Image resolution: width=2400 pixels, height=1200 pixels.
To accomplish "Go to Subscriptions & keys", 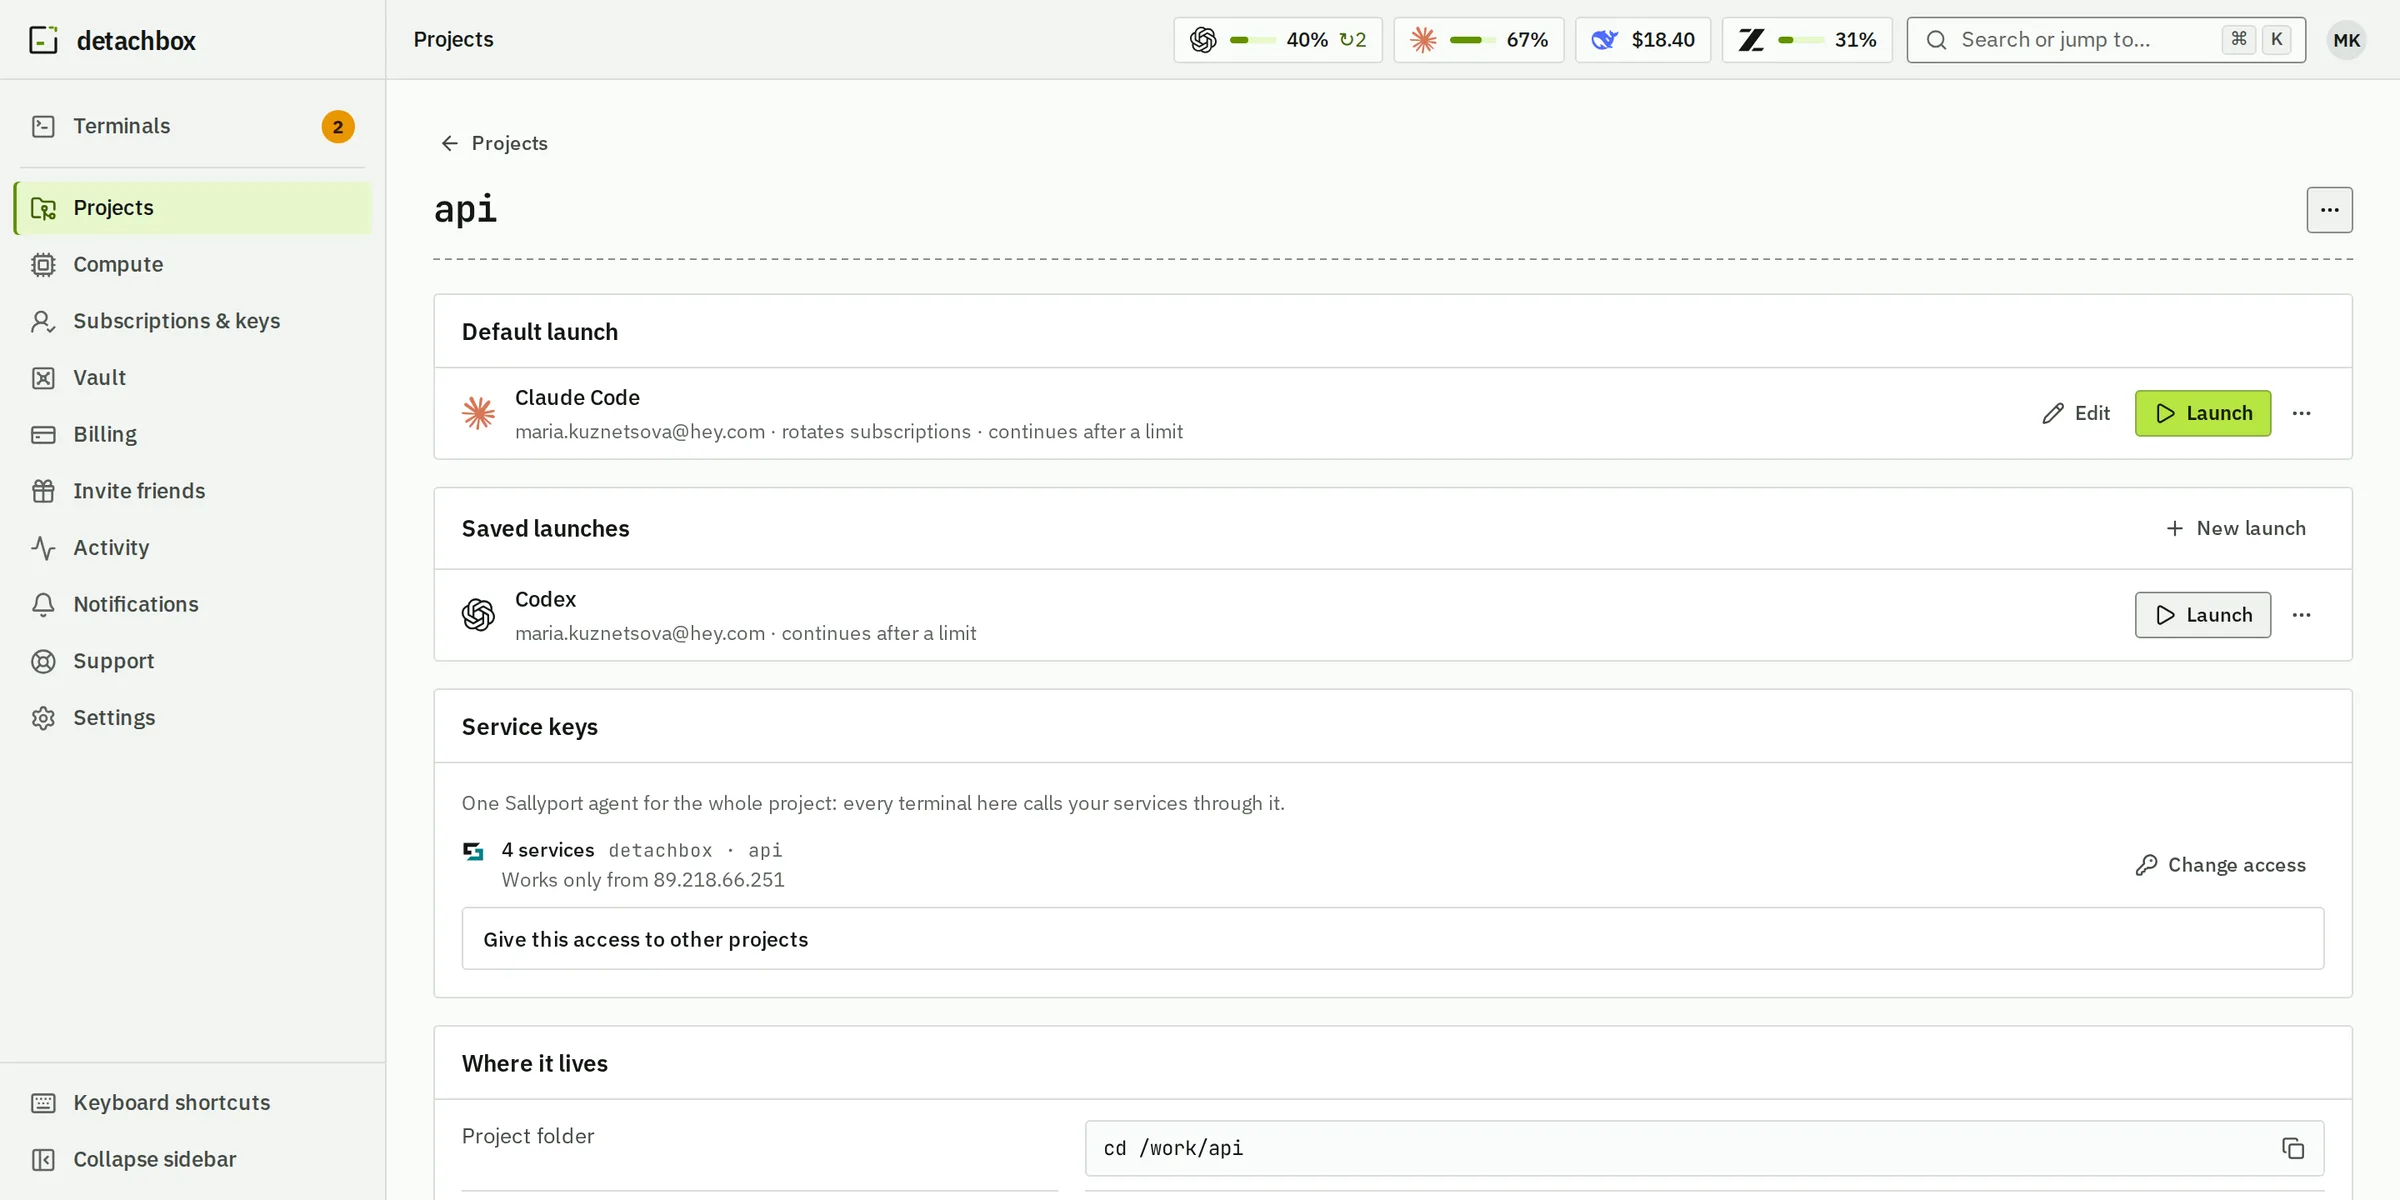I will [192, 321].
